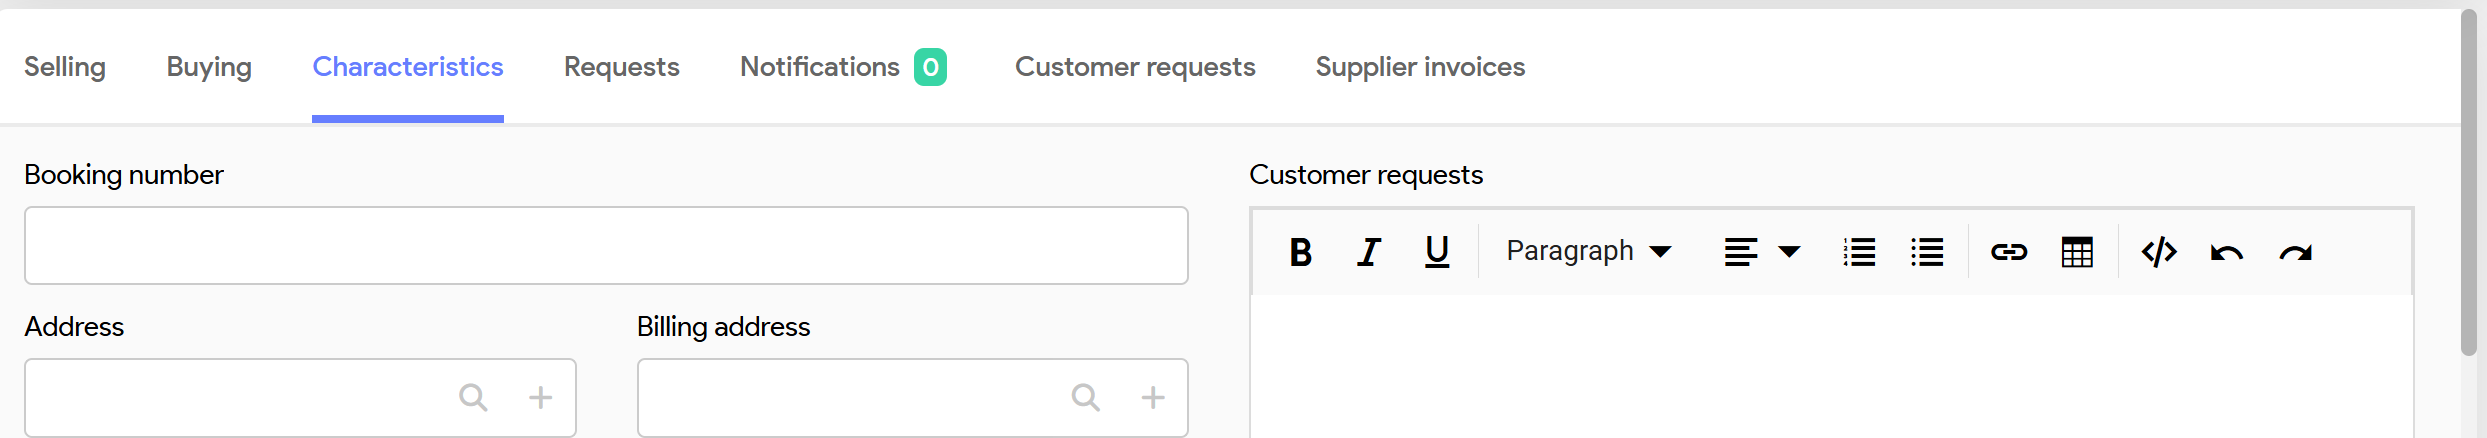Redo the last editor change

click(x=2296, y=252)
